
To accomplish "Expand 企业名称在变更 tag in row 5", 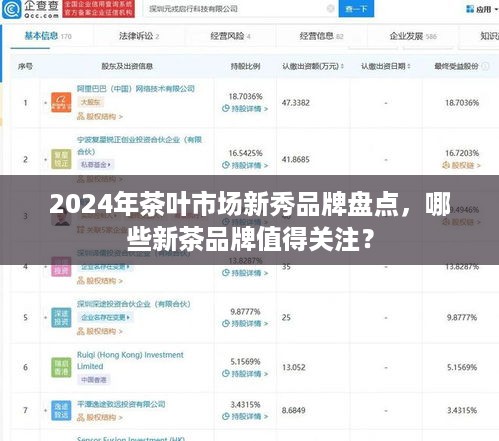I will pyautogui.click(x=105, y=317).
